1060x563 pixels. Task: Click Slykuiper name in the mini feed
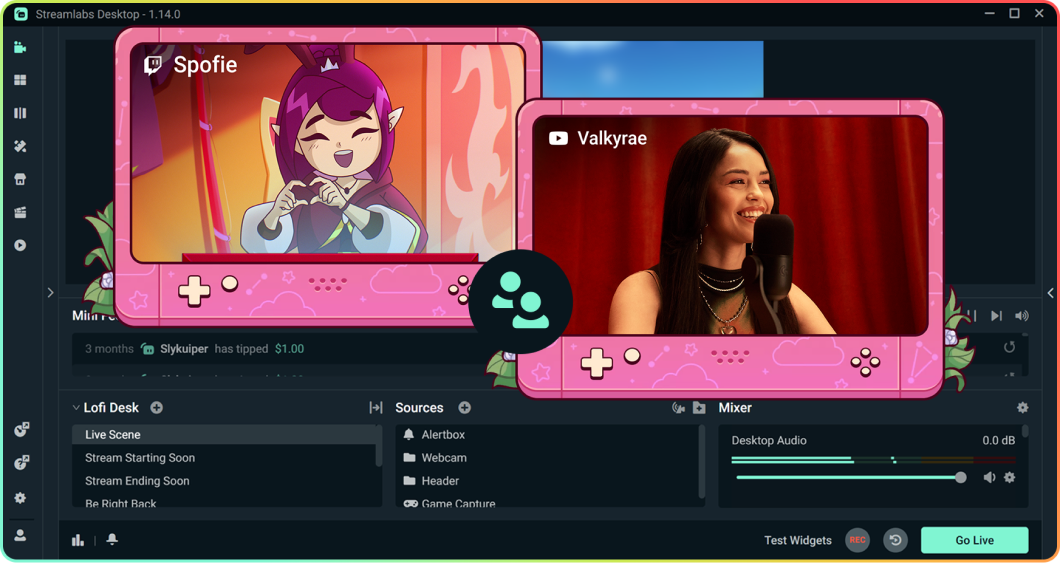pos(184,349)
